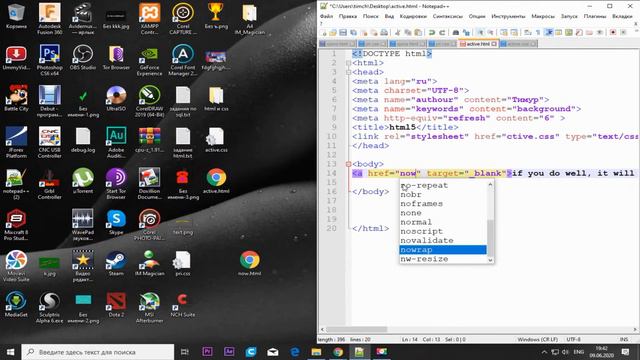
Task: Select noscript in the autocomplete list
Action: point(443,231)
